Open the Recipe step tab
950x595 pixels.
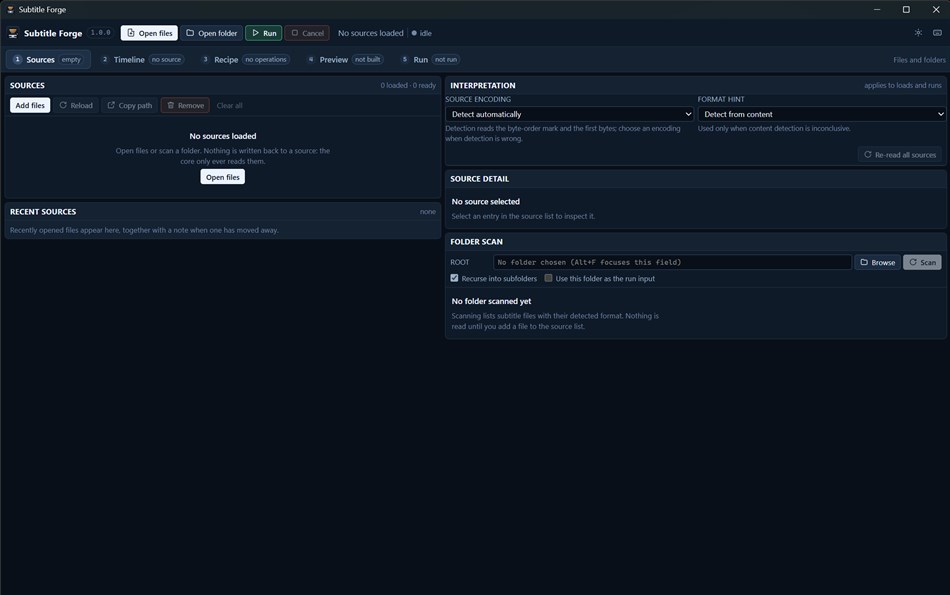click(x=246, y=59)
